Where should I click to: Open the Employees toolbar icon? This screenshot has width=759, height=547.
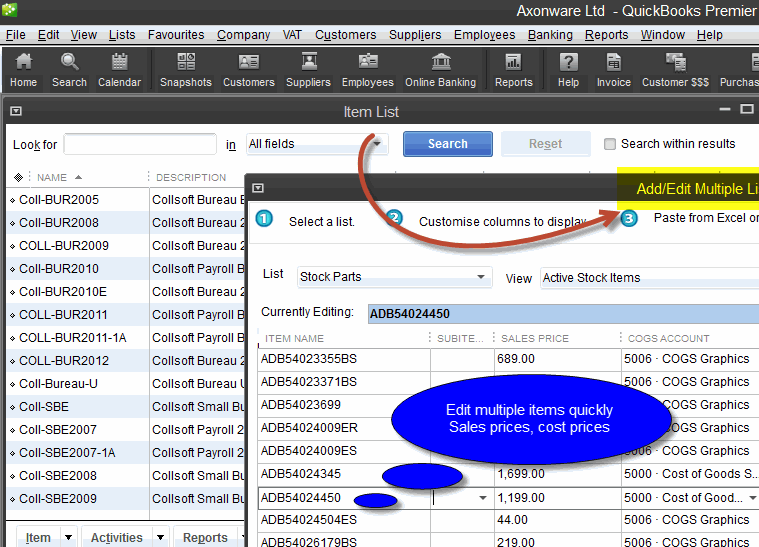[368, 70]
